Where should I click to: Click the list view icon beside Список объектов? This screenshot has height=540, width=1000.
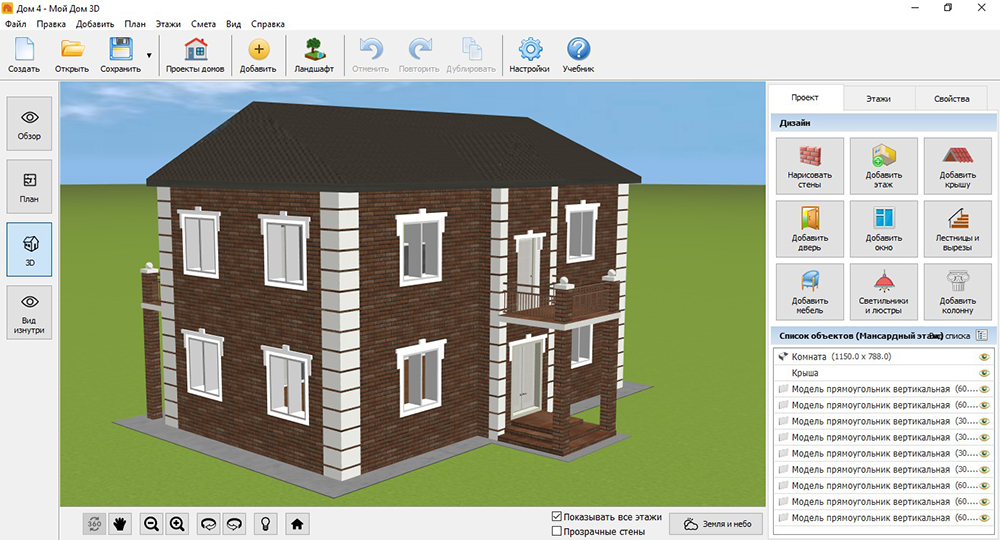point(982,335)
